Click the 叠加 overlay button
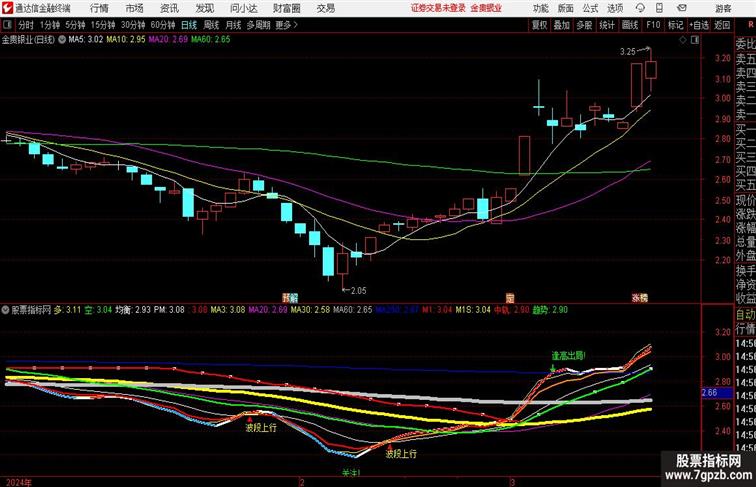Viewport: 756px width, 487px height. click(x=562, y=25)
